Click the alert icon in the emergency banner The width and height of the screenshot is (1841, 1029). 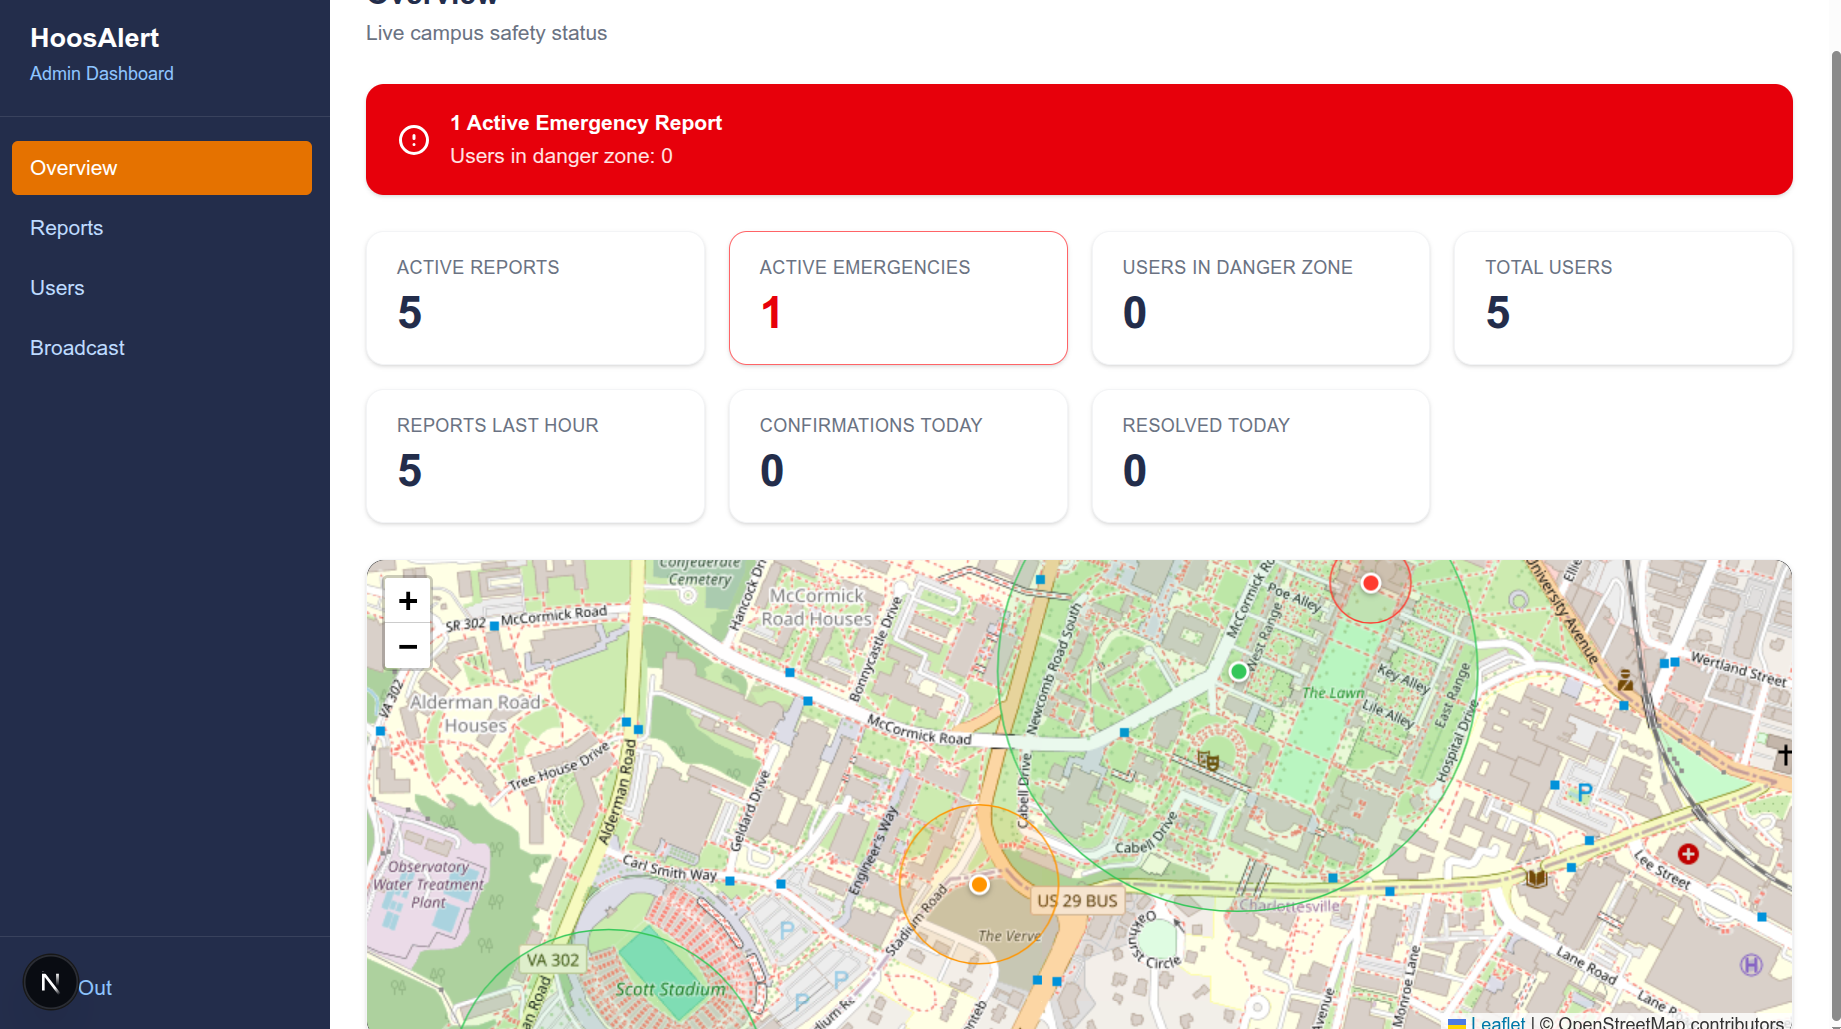414,140
